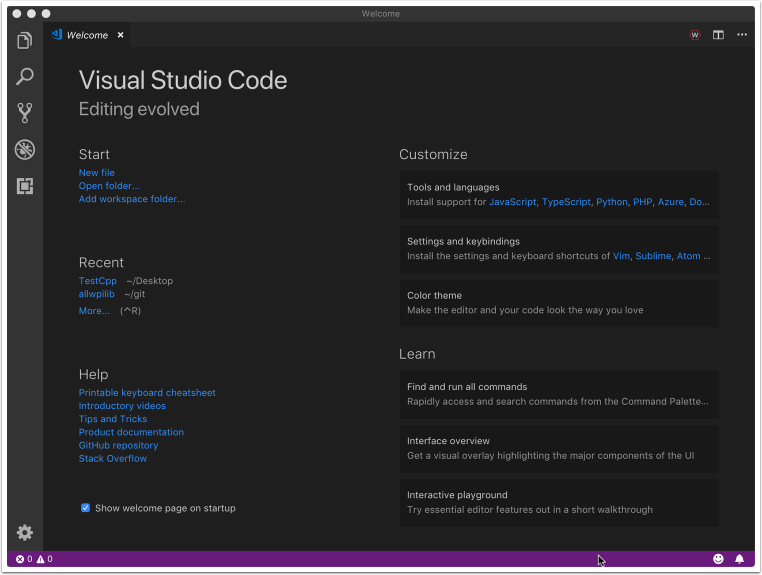Click errors and warnings count in status bar

click(x=34, y=559)
